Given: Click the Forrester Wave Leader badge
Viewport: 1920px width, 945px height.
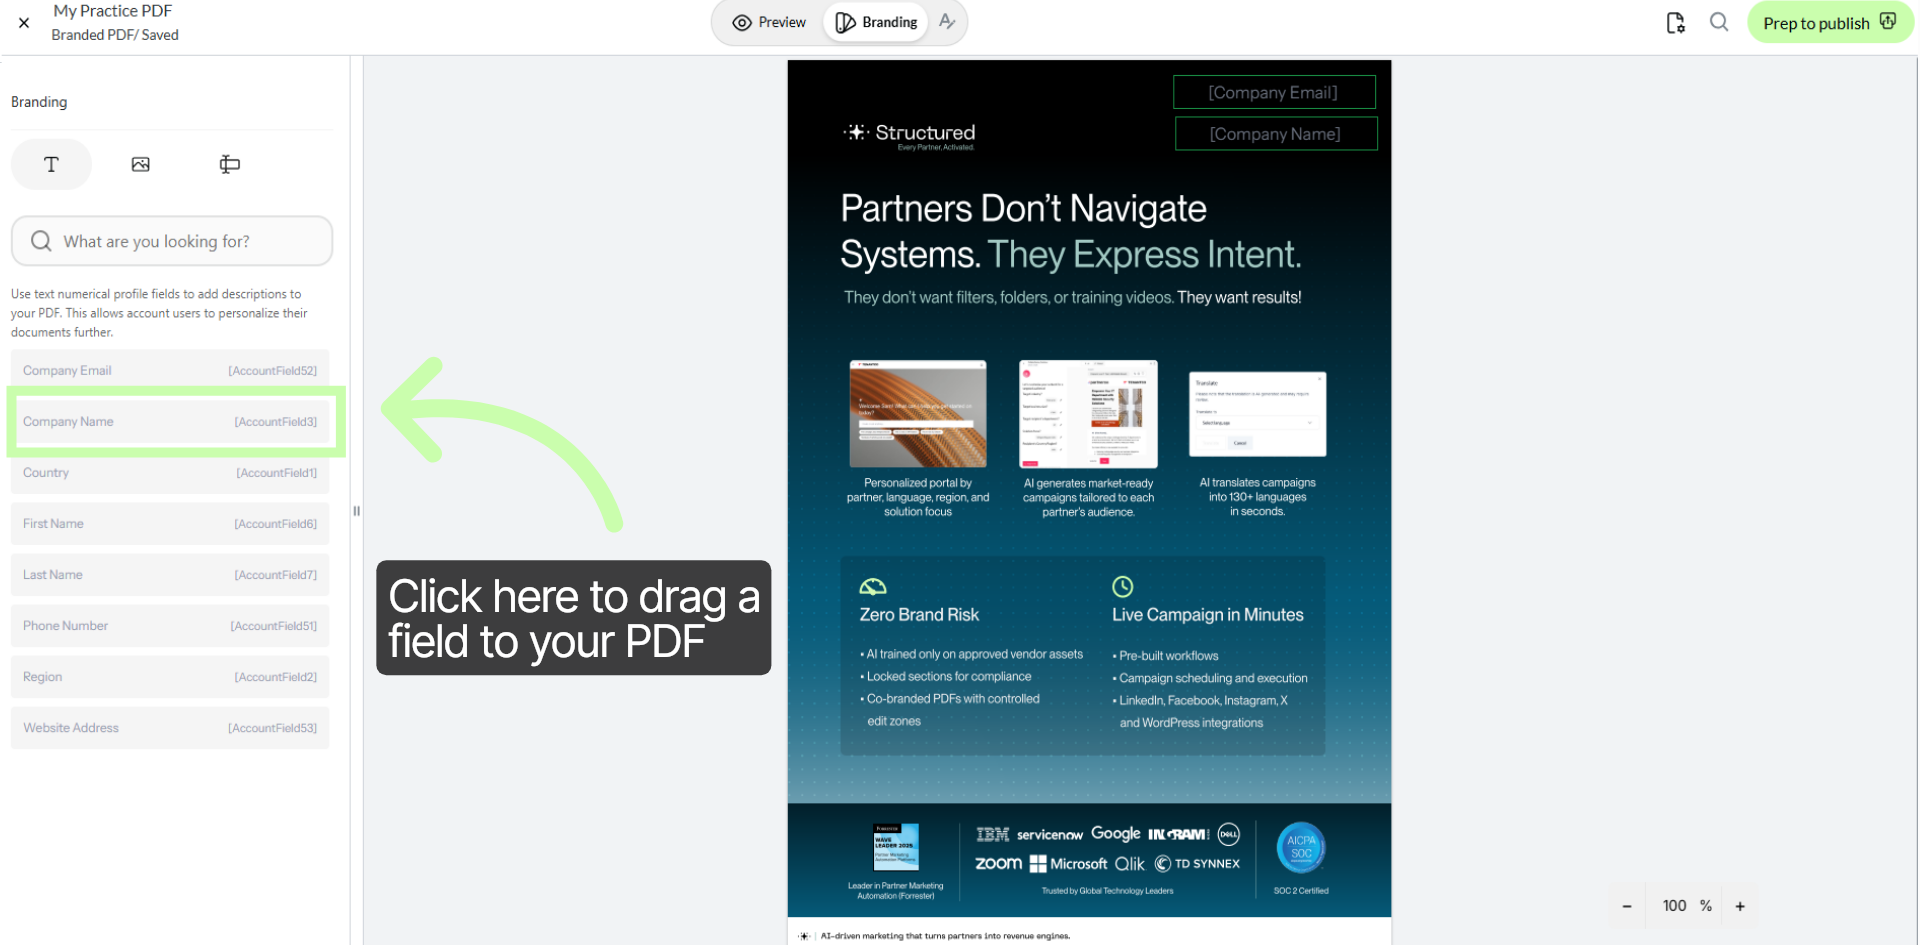Looking at the screenshot, I should (x=896, y=848).
